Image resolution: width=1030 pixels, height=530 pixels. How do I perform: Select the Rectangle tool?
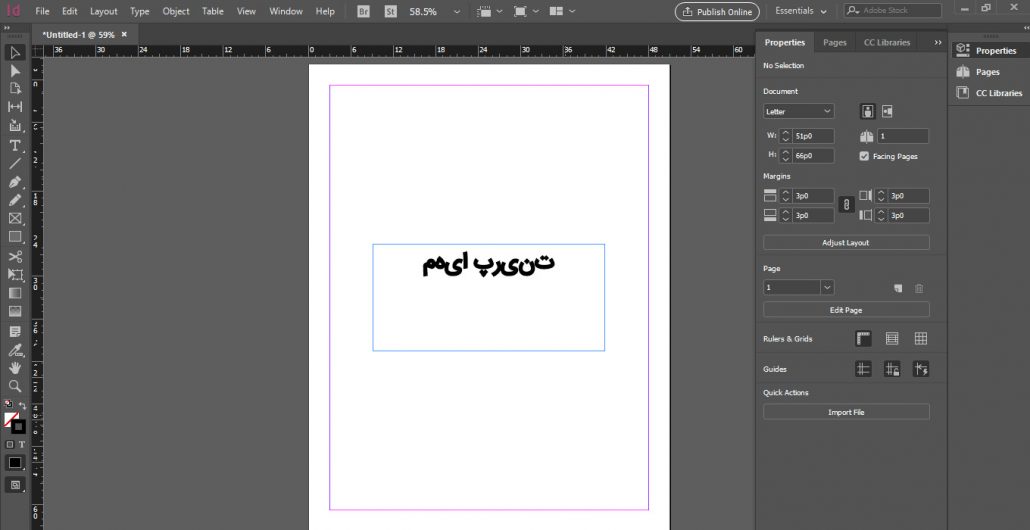click(15, 236)
